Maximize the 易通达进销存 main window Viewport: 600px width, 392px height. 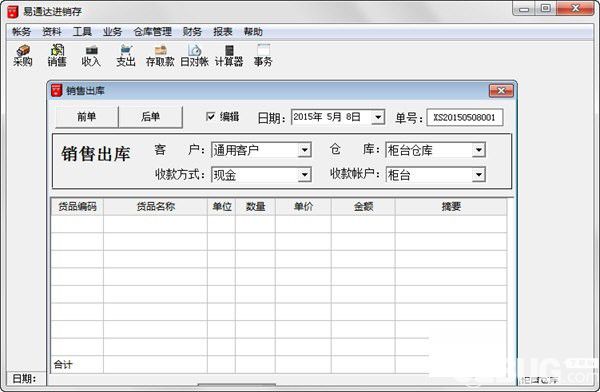(546, 8)
